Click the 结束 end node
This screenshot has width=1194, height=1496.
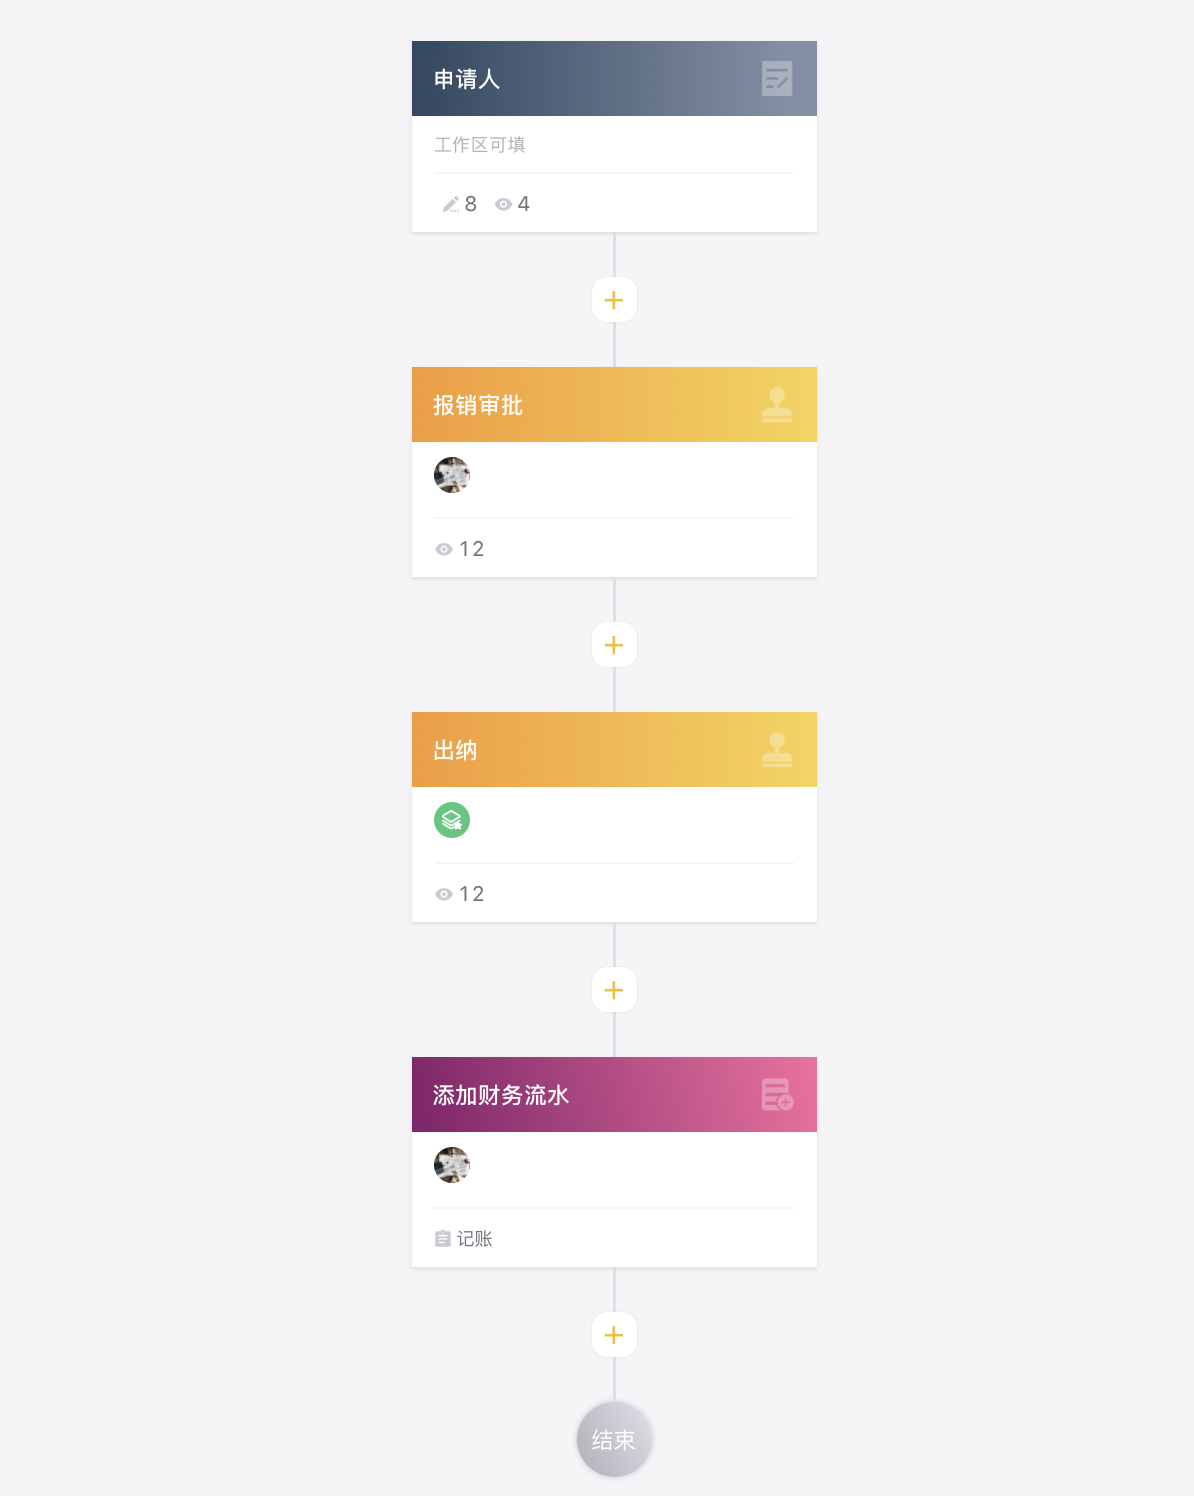coord(614,1440)
